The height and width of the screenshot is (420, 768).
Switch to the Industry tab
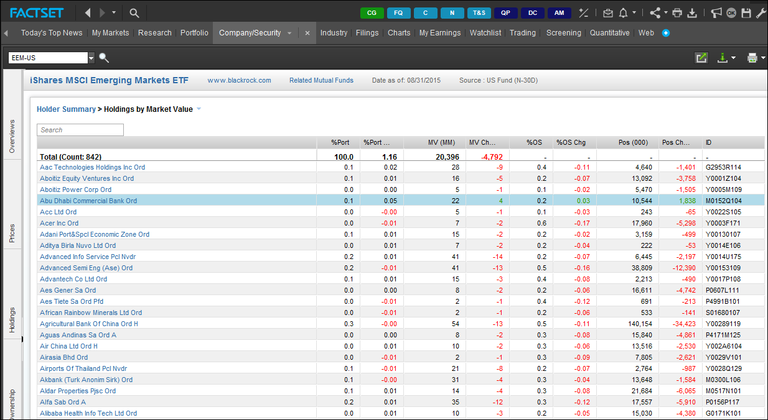pos(334,33)
